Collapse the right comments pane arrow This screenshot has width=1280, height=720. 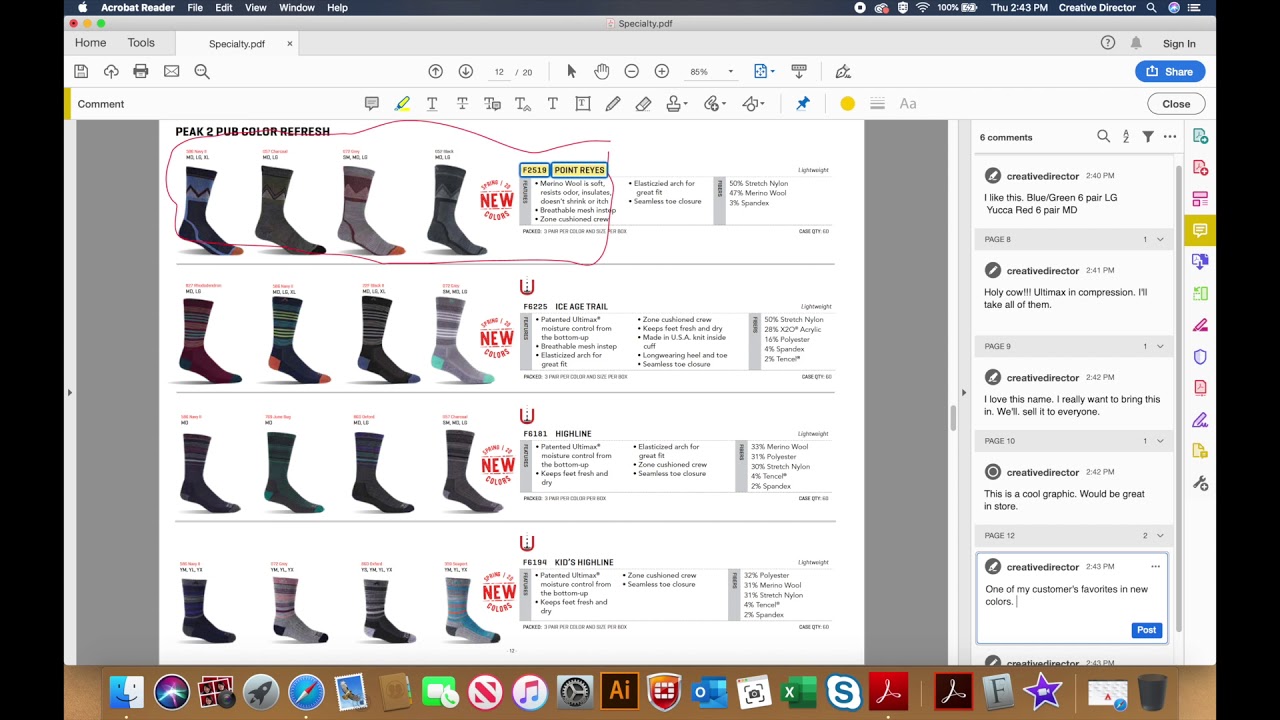tap(963, 392)
